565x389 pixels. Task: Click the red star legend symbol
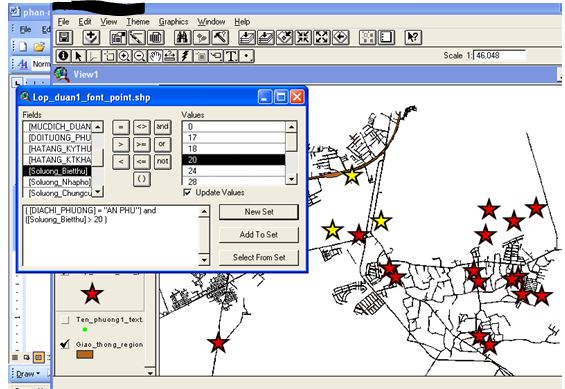point(92,293)
